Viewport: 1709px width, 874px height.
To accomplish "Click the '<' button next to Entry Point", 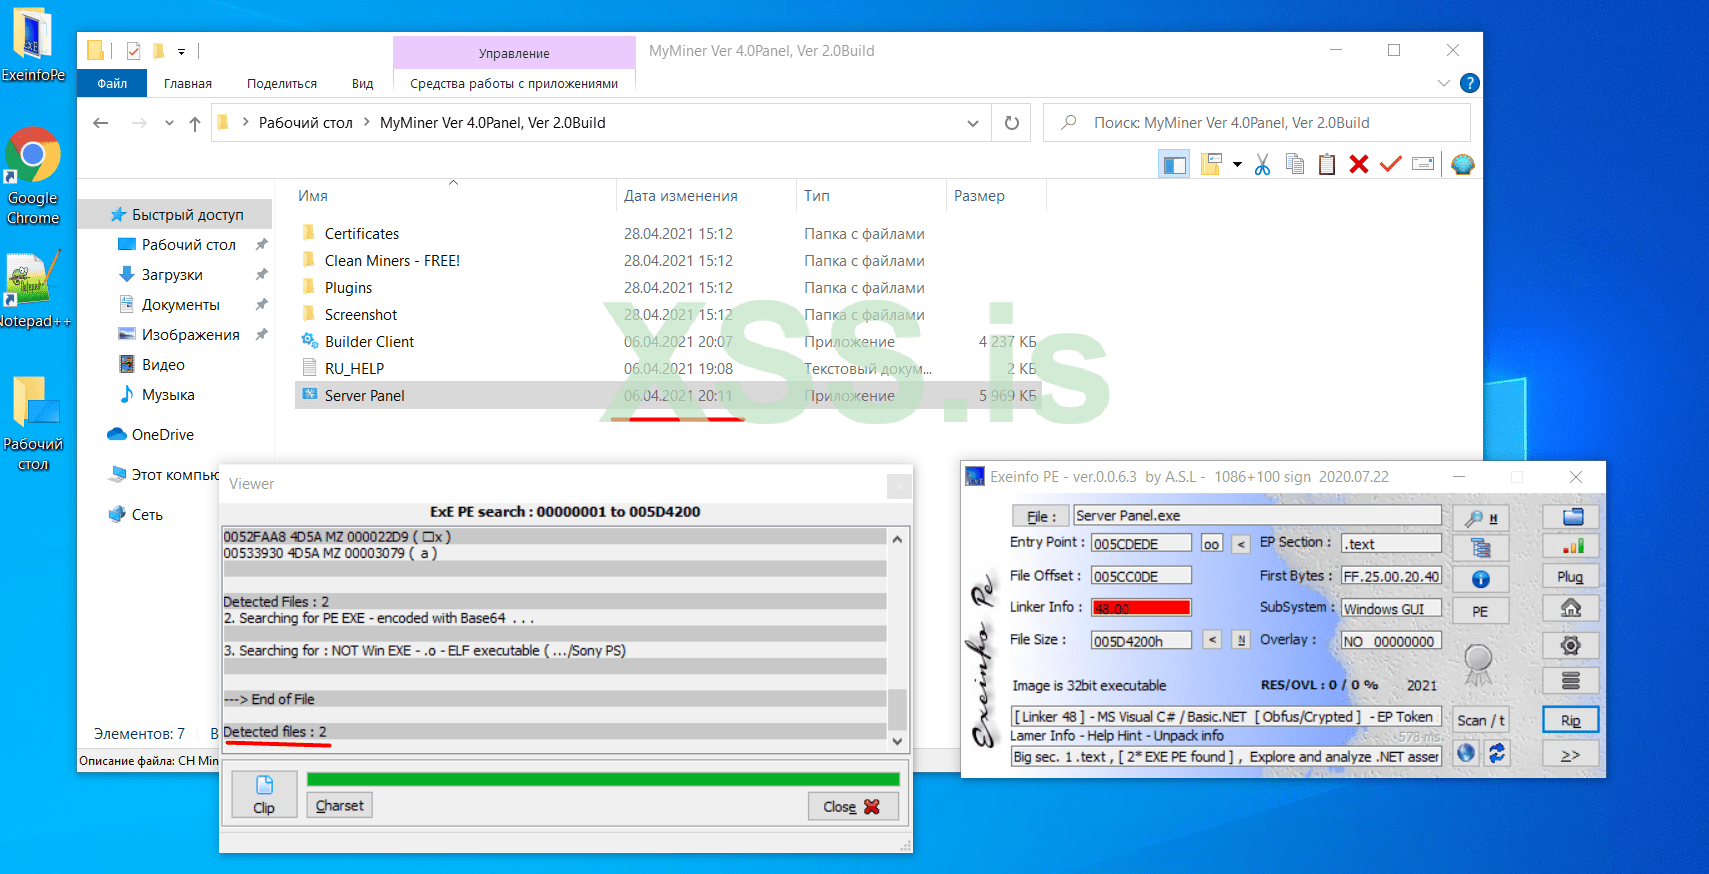I will pos(1241,544).
